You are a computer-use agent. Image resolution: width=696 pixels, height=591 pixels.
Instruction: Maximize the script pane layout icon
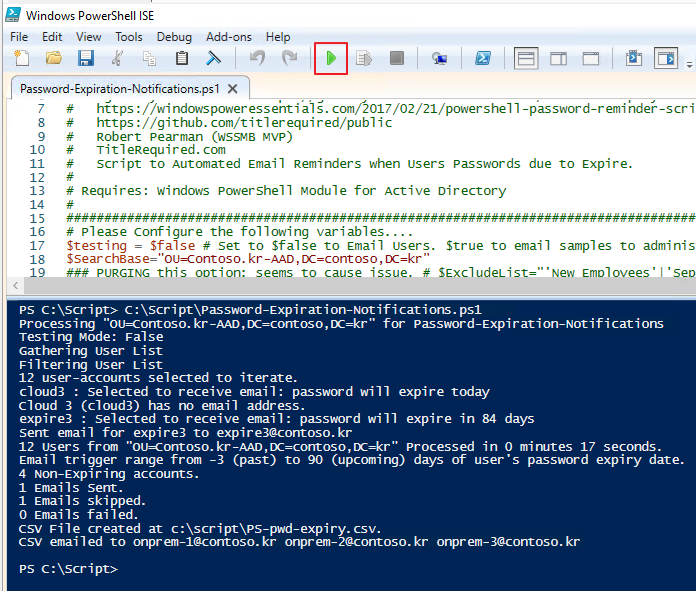click(x=591, y=58)
